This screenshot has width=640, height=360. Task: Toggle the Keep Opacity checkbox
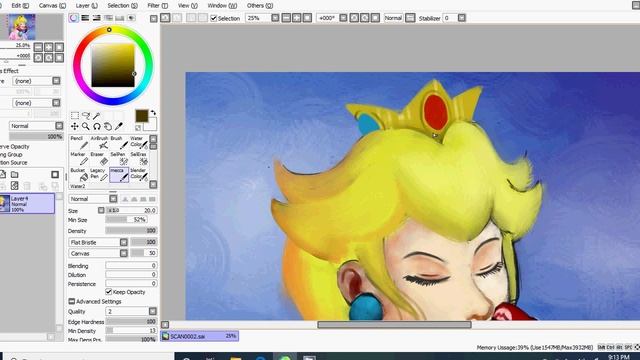click(109, 292)
